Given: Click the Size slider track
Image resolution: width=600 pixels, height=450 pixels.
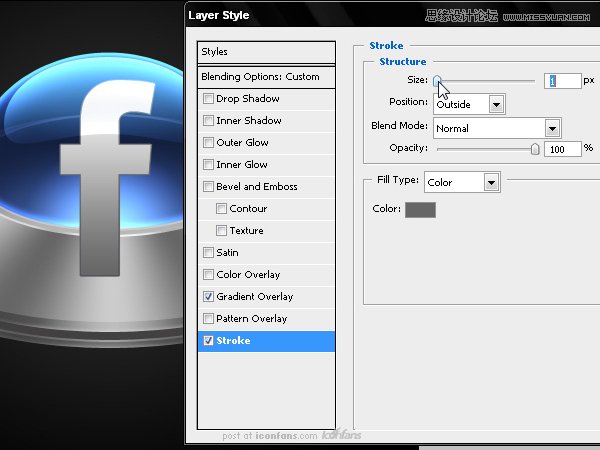Looking at the screenshot, I should coord(486,81).
